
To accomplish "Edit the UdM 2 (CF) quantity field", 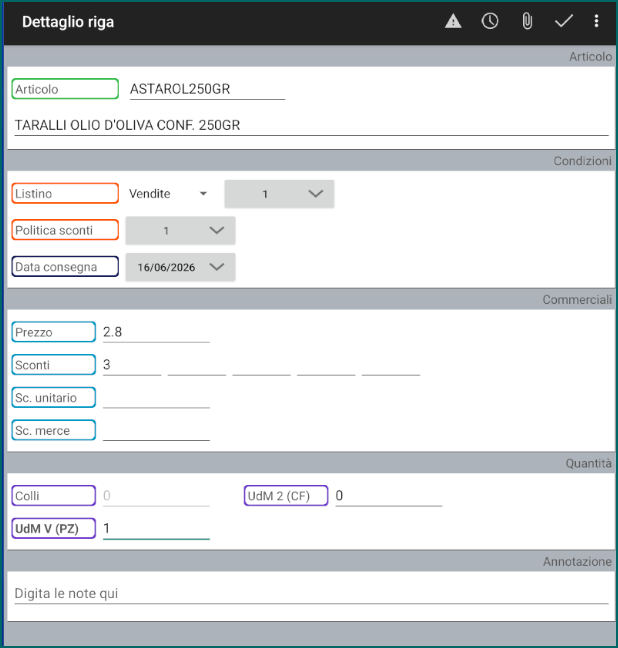I will [389, 496].
